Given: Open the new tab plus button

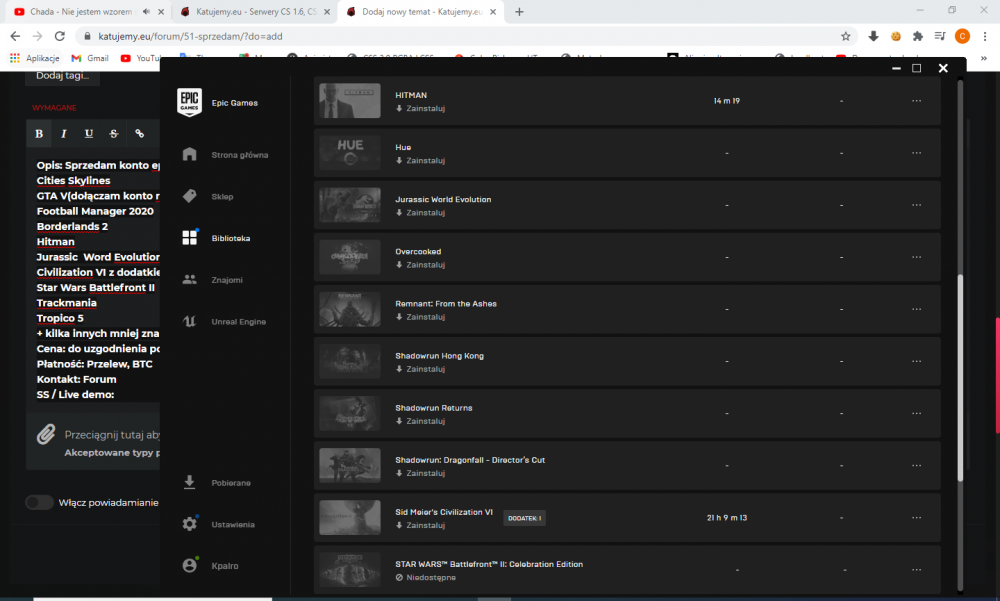Looking at the screenshot, I should point(519,11).
